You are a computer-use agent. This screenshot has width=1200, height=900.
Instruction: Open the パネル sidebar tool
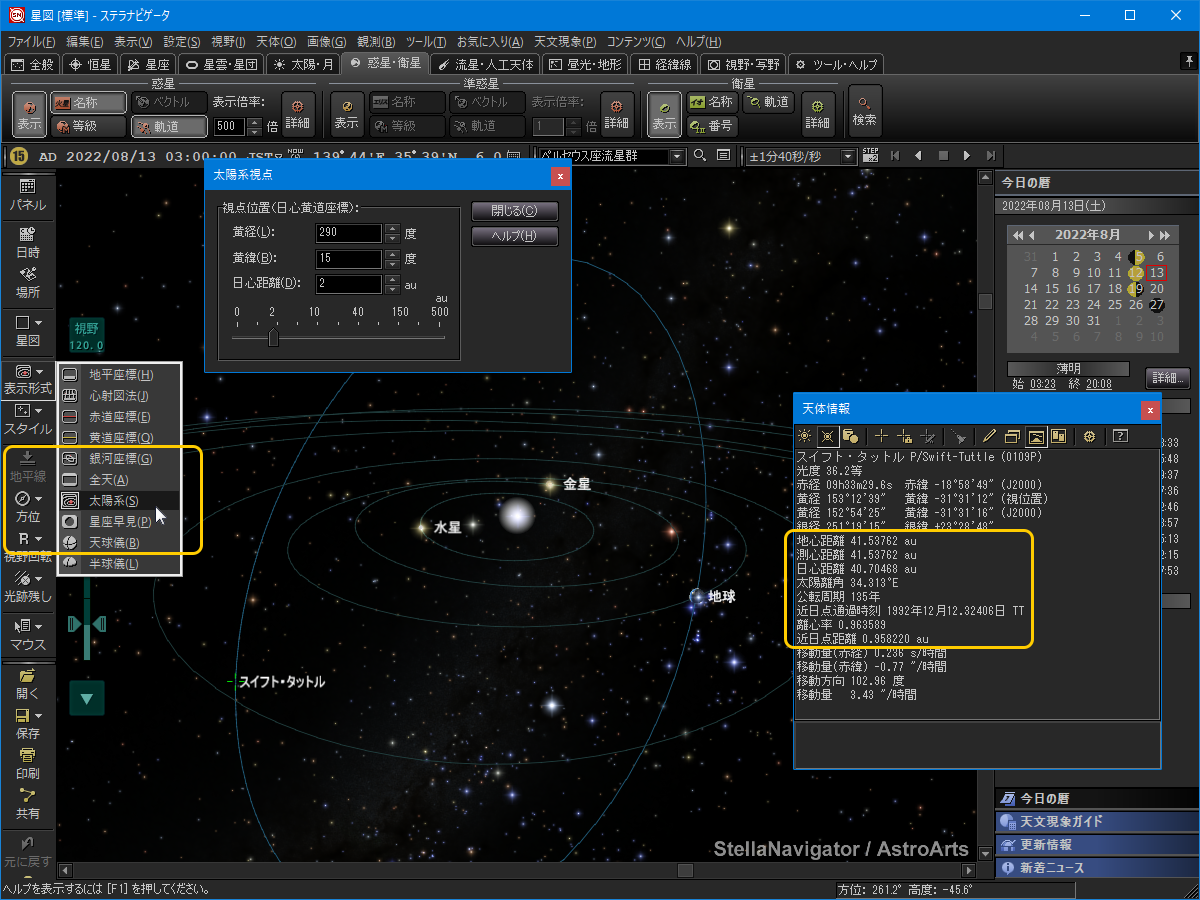[27, 195]
